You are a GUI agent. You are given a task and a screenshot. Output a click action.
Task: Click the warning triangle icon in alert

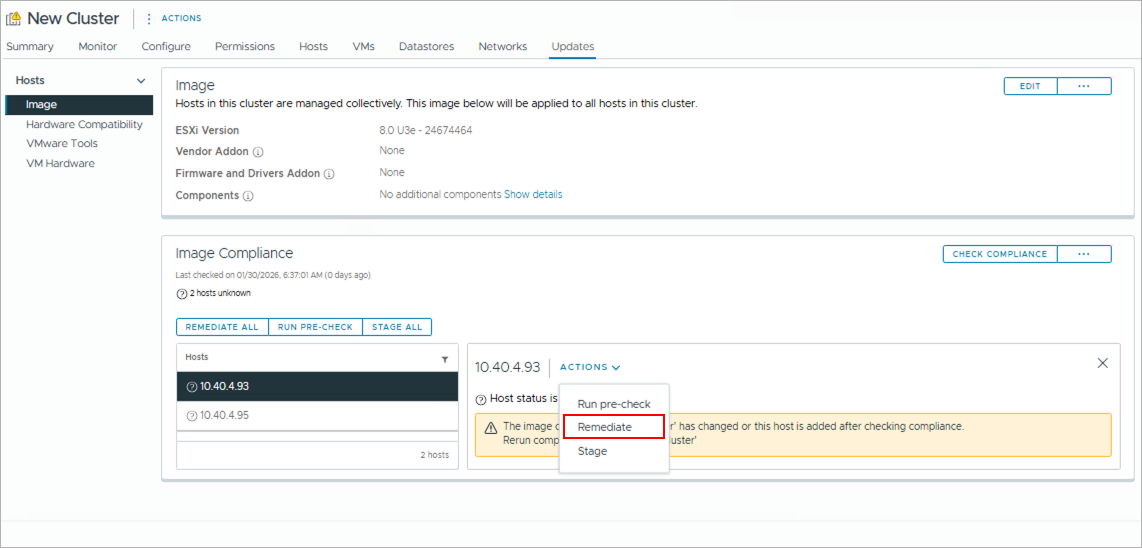[491, 427]
